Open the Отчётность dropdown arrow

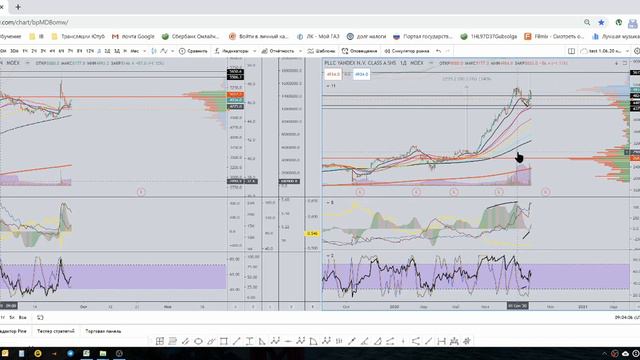(300, 51)
